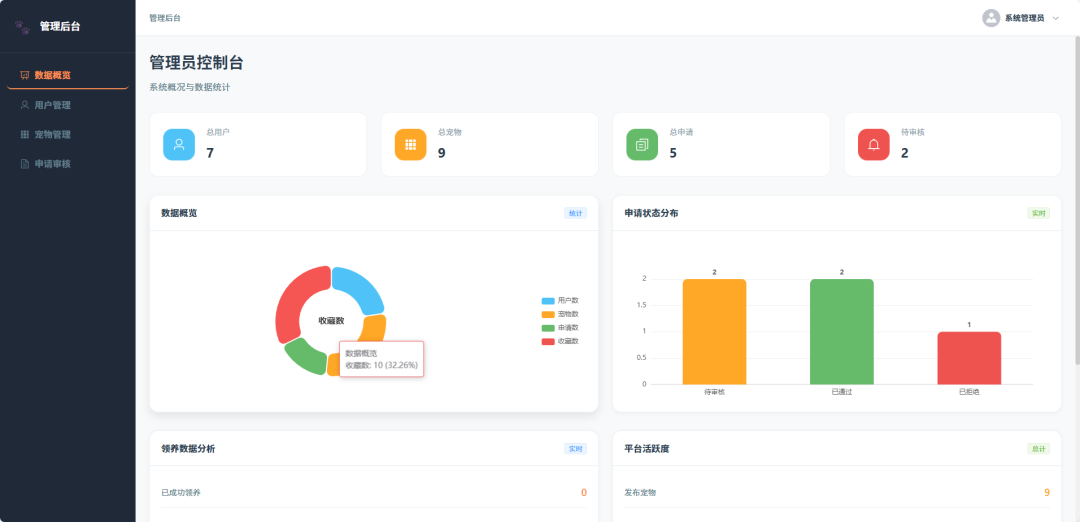This screenshot has height=522, width=1080.
Task: Click the 数据概览 sidebar monitor icon
Action: pyautogui.click(x=25, y=75)
